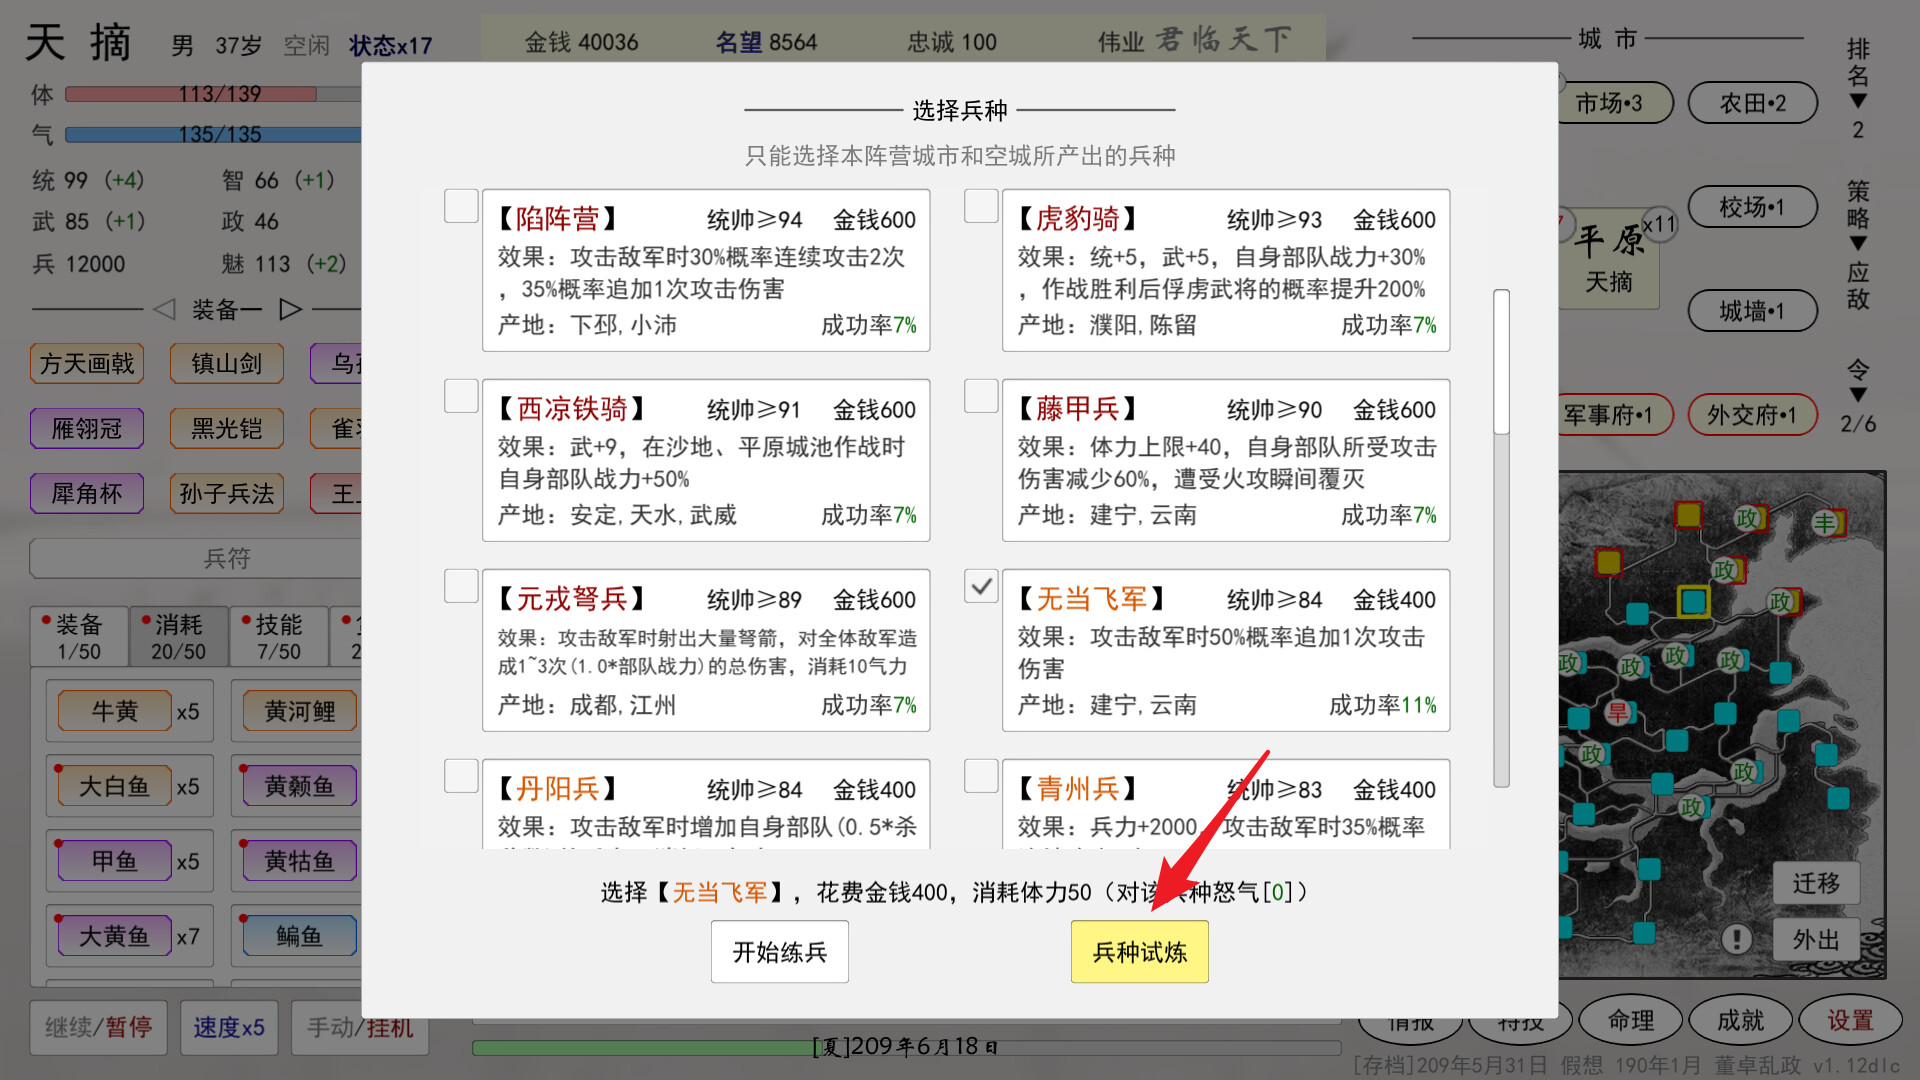The image size is (1920, 1080).
Task: Click the yellow-outlined selected city on map
Action: tap(1693, 601)
